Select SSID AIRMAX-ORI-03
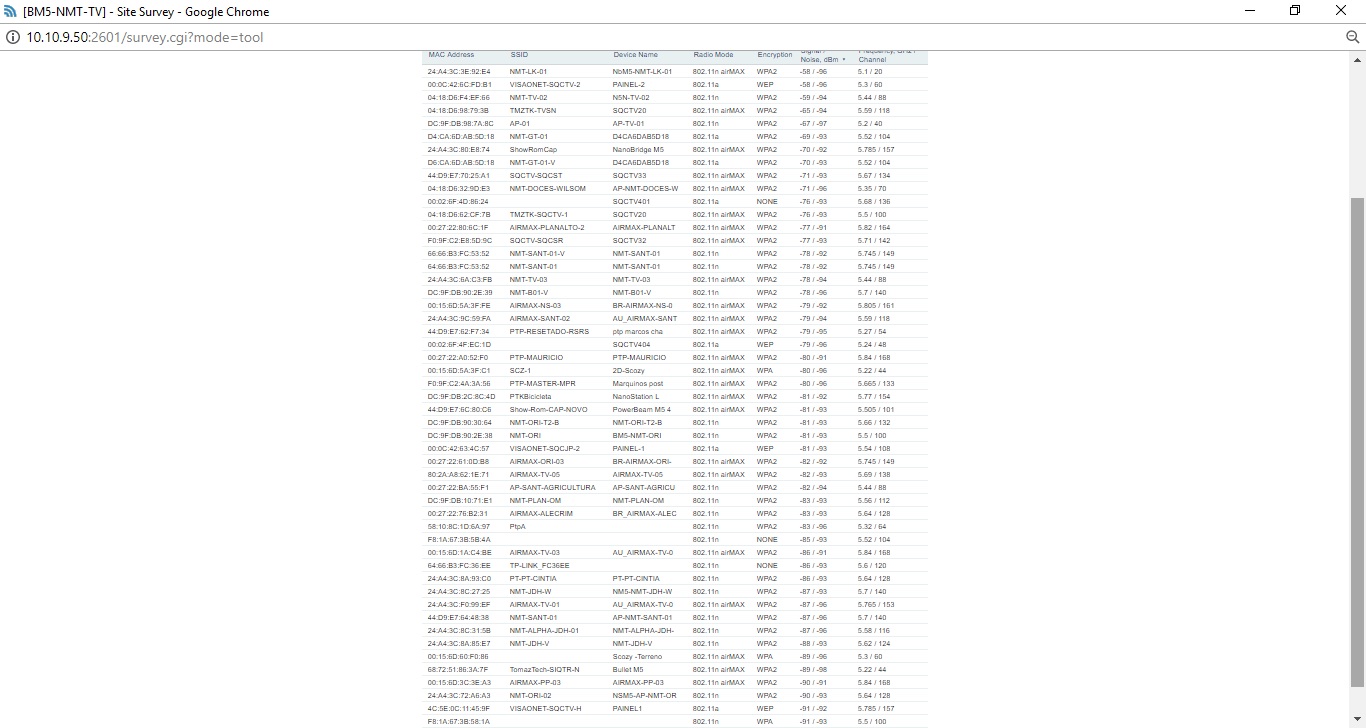This screenshot has height=728, width=1366. pos(536,462)
